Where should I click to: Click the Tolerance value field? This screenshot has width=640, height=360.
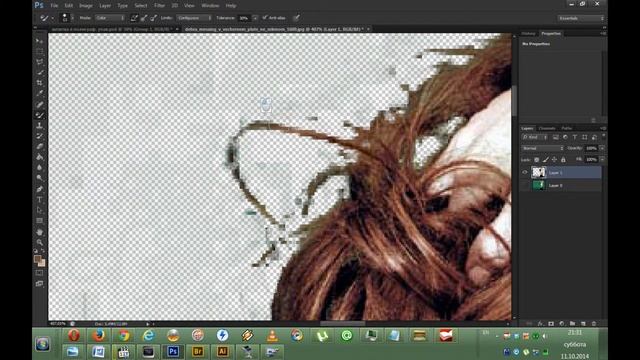245,18
